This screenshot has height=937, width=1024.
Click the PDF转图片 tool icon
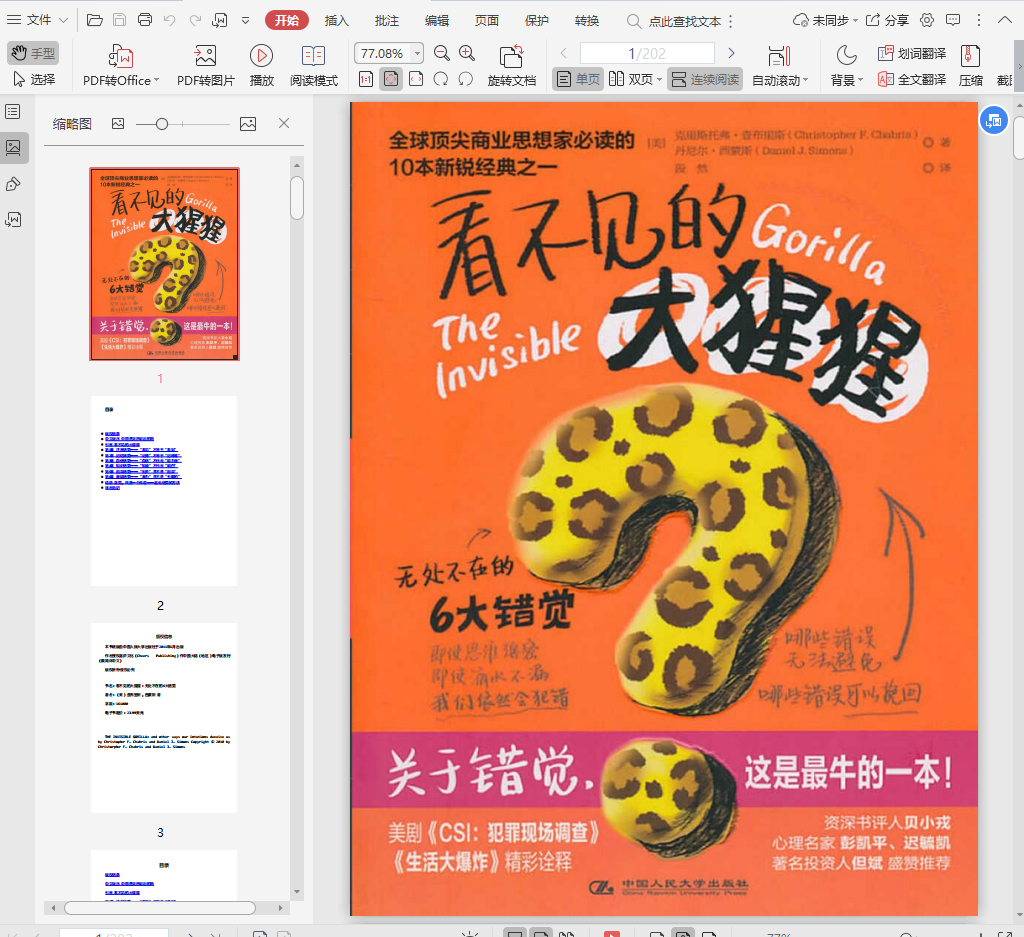[206, 57]
